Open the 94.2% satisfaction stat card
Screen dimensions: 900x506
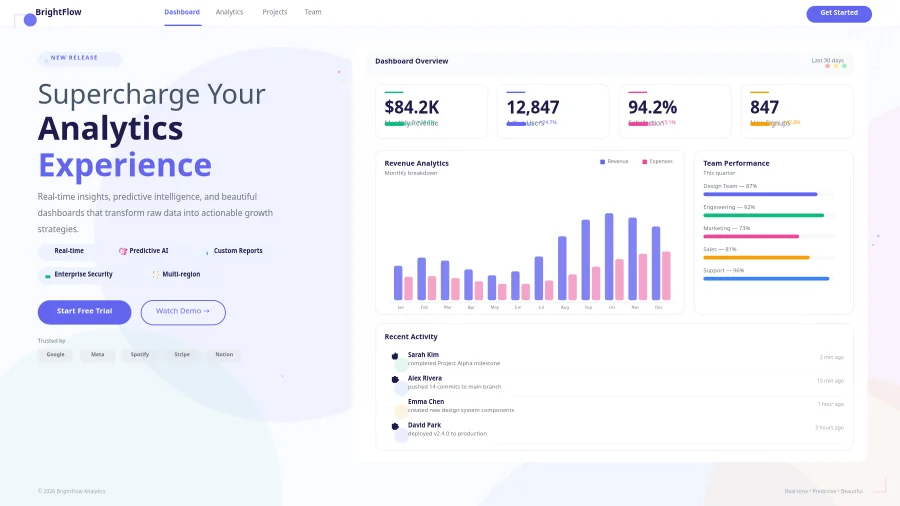[675, 111]
